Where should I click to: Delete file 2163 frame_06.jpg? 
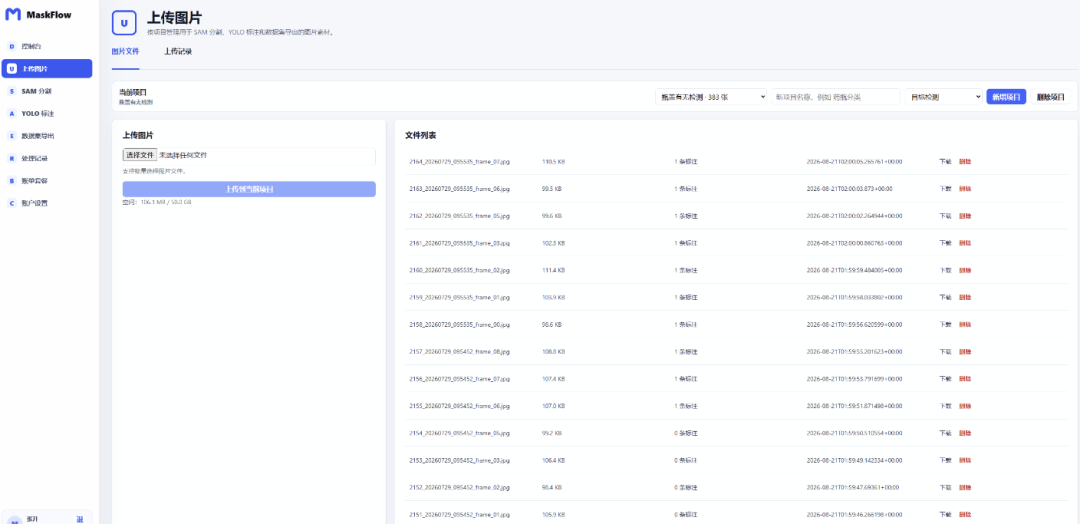(x=964, y=189)
